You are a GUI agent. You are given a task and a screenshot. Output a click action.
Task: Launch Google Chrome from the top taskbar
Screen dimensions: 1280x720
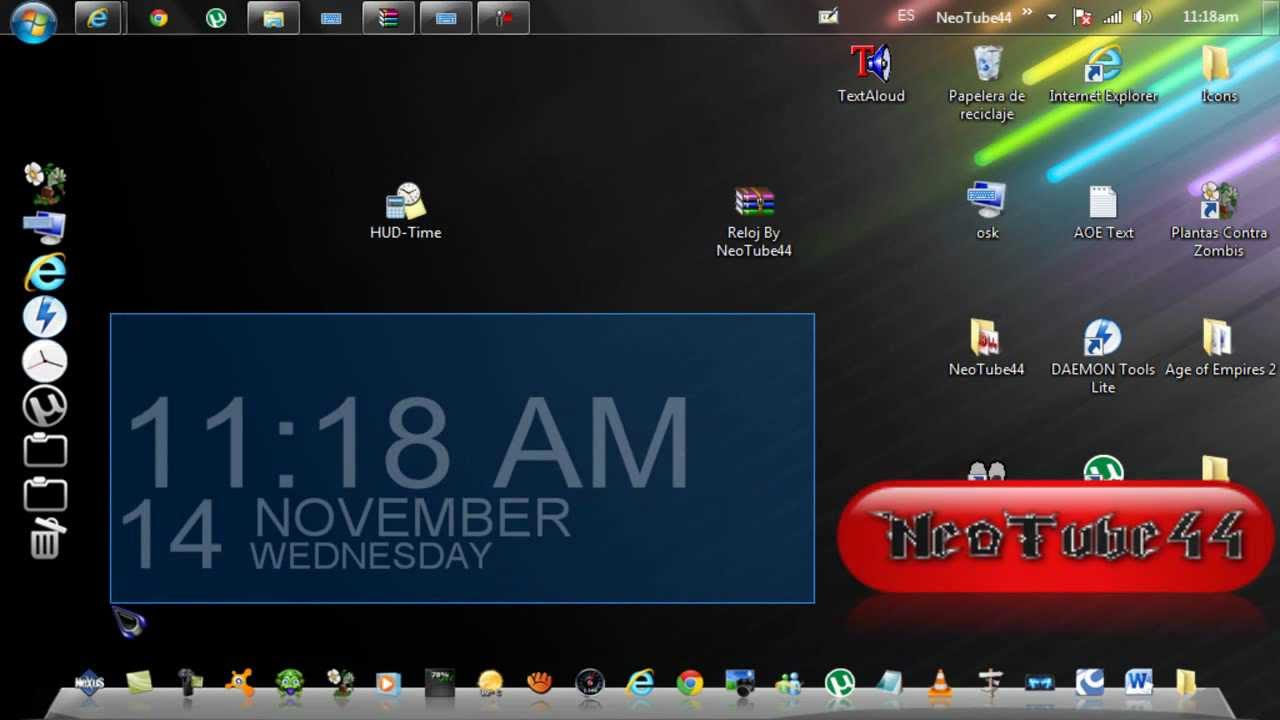[x=158, y=18]
